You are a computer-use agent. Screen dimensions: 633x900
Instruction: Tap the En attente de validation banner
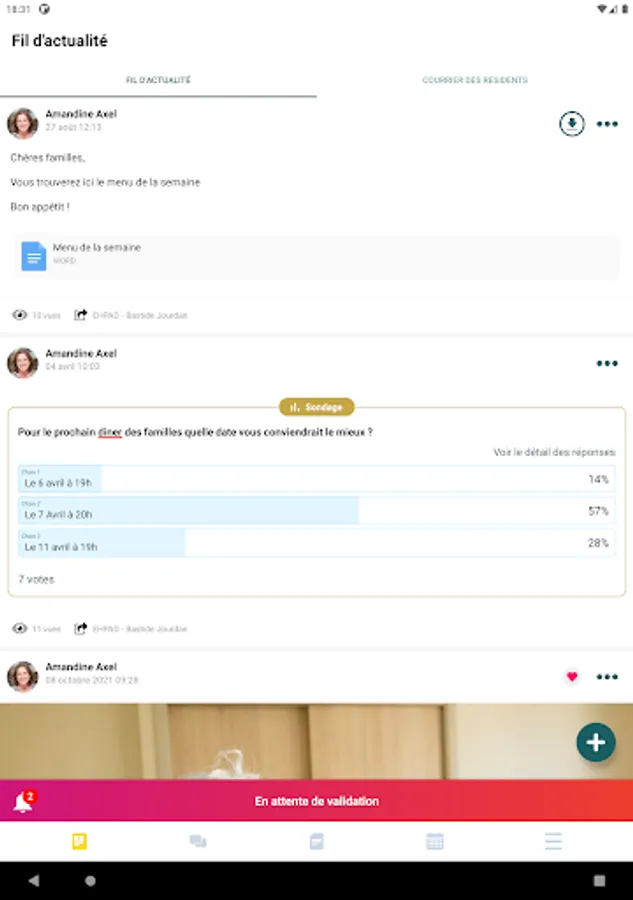[317, 801]
